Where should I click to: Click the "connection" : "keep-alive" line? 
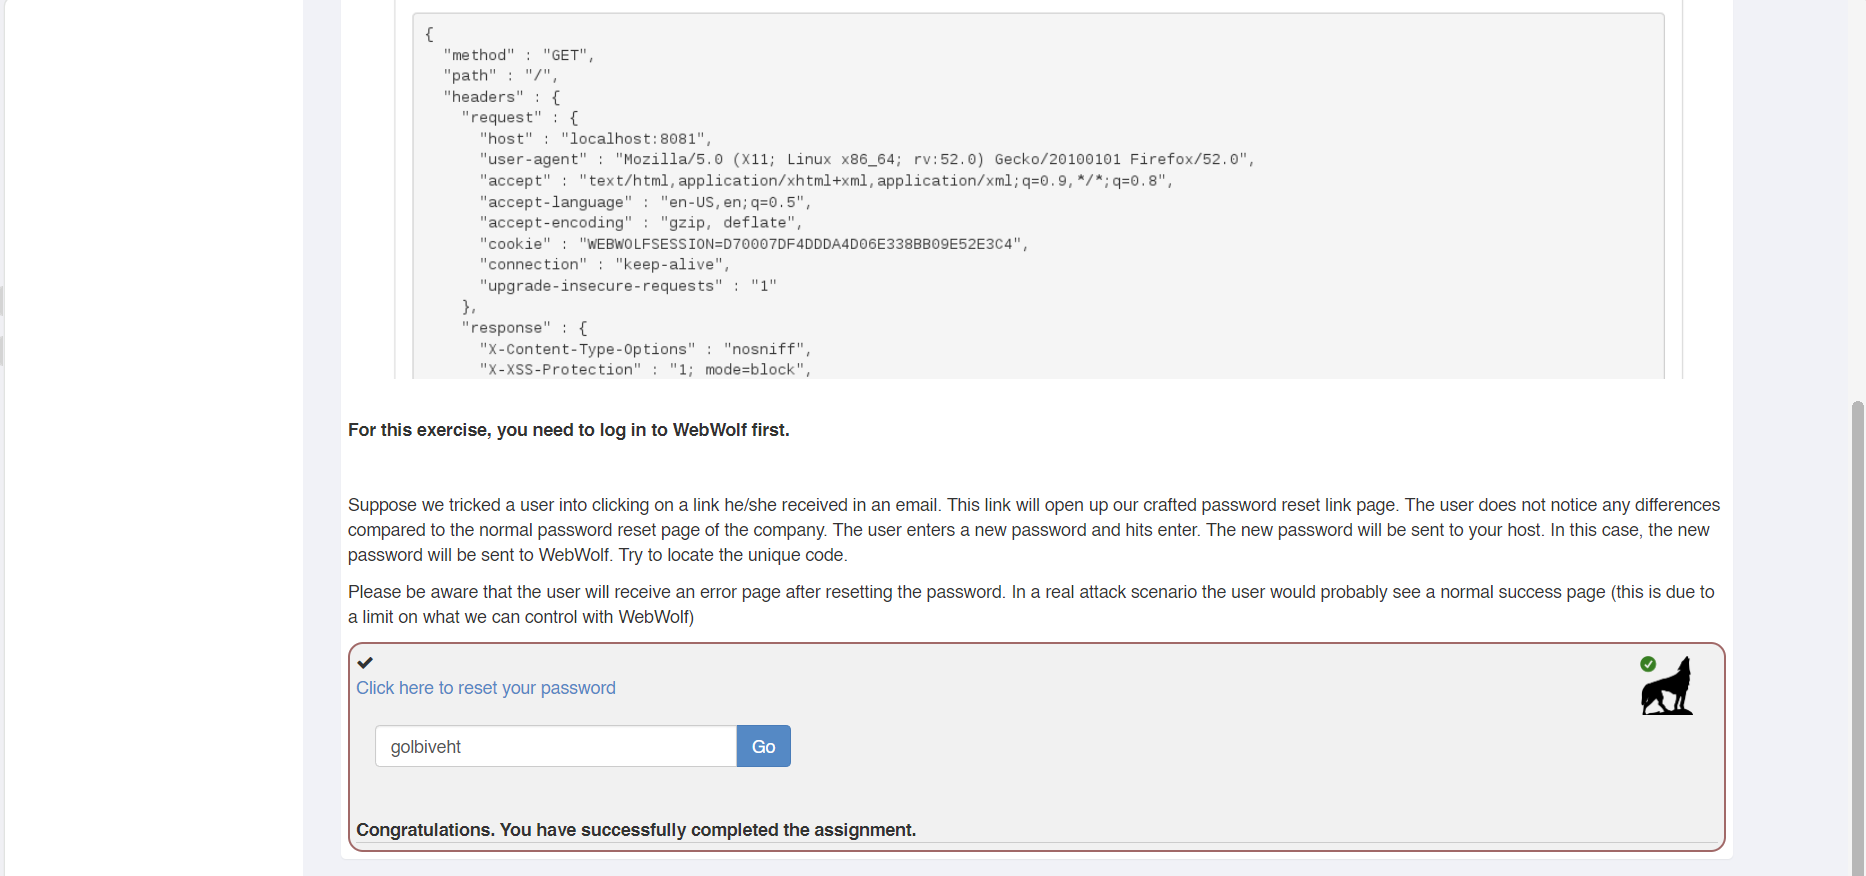coord(604,265)
